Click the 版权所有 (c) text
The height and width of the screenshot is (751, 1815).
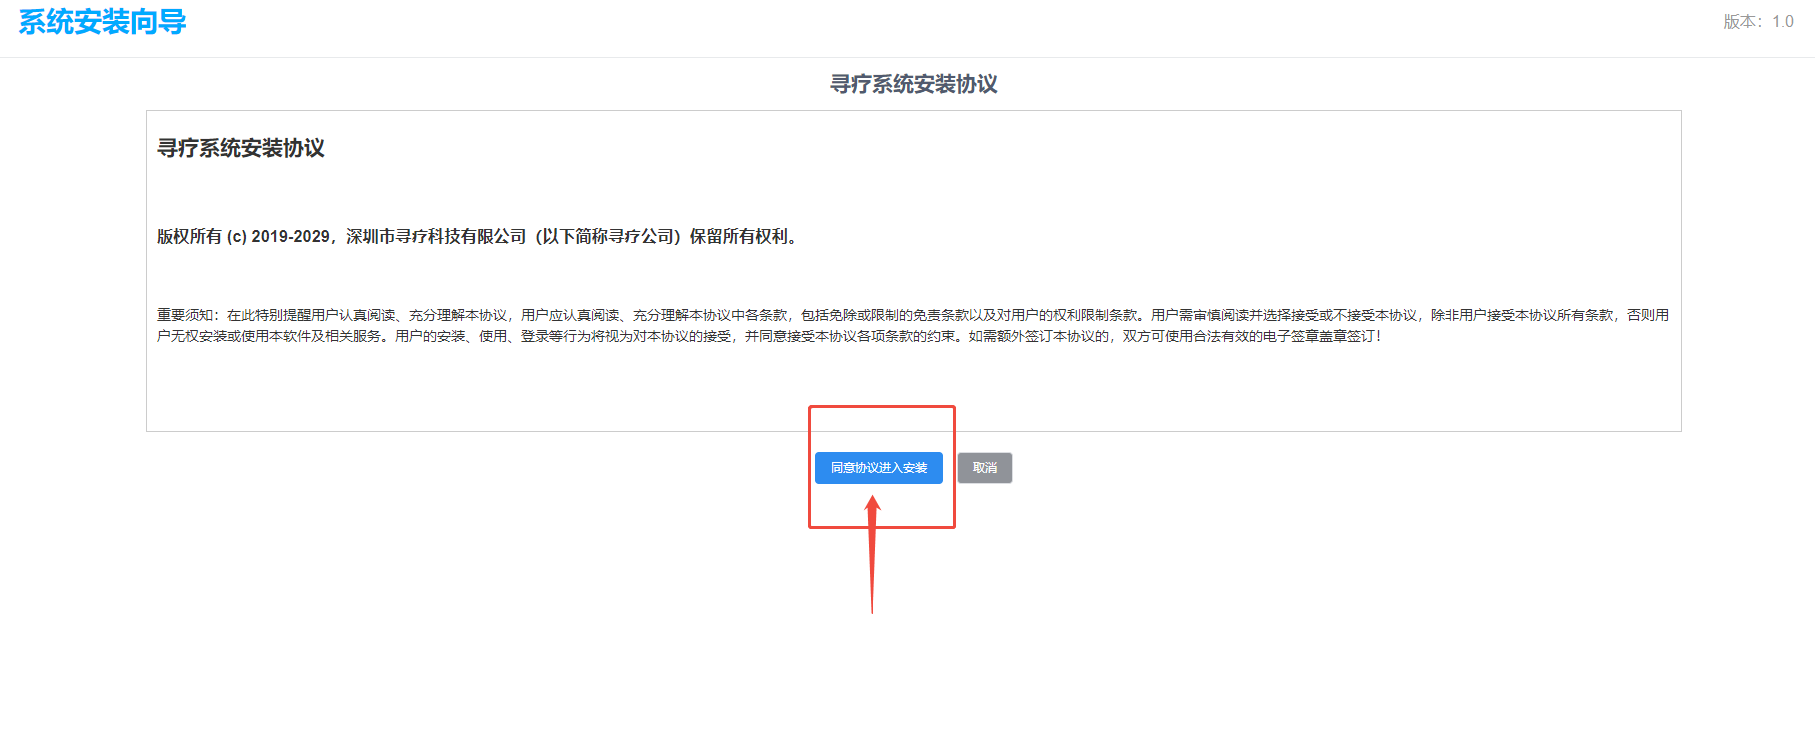coord(201,237)
